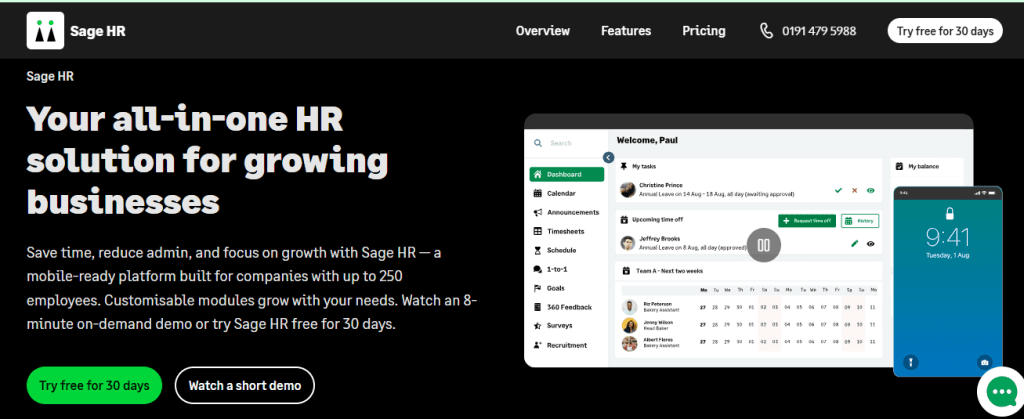The image size is (1024, 419).
Task: Click Jenny Wilson's avatar
Action: click(x=630, y=325)
